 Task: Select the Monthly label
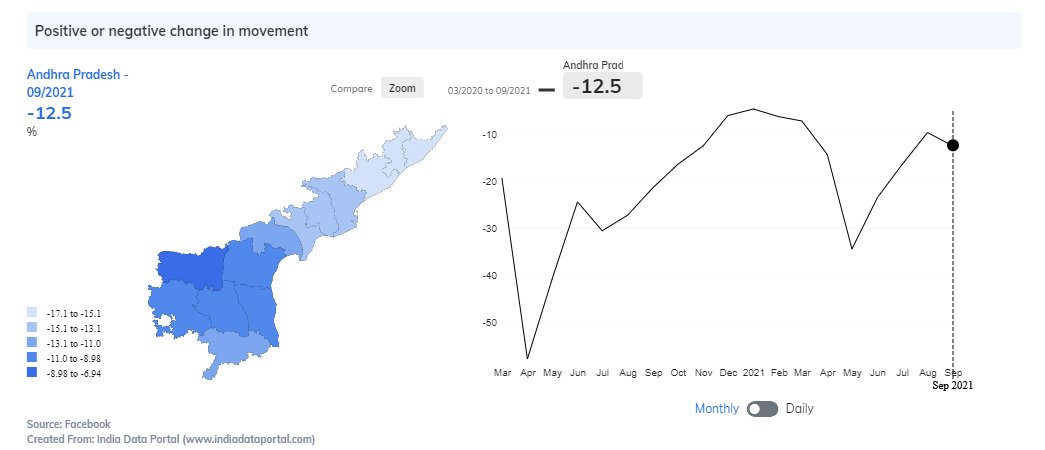716,409
